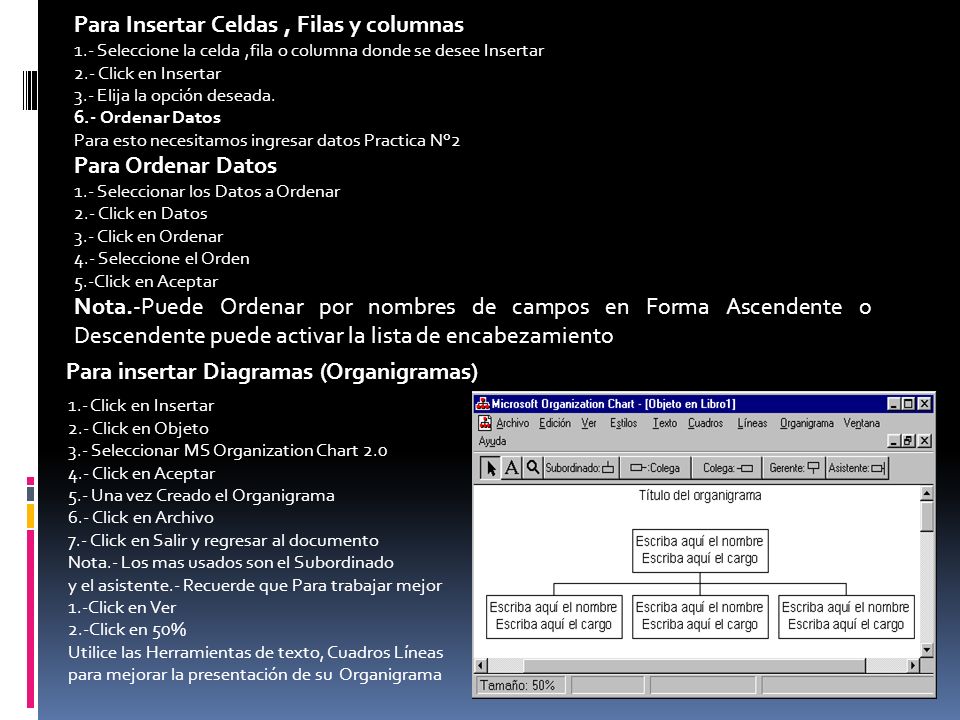The width and height of the screenshot is (960, 720).
Task: Select the middle subordinate box
Action: 700,617
